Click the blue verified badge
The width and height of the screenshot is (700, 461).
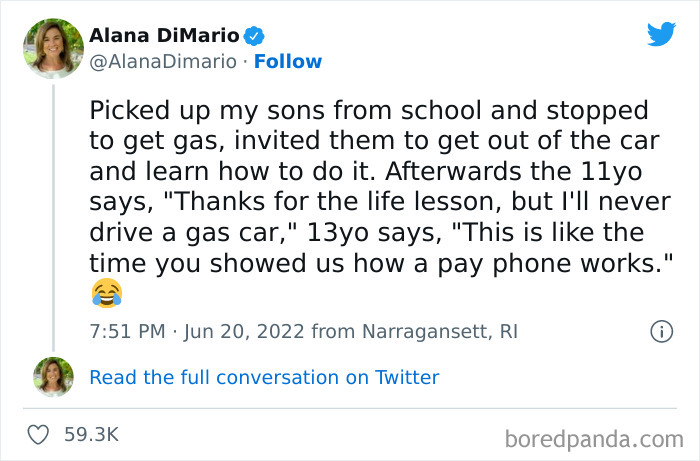tap(256, 36)
